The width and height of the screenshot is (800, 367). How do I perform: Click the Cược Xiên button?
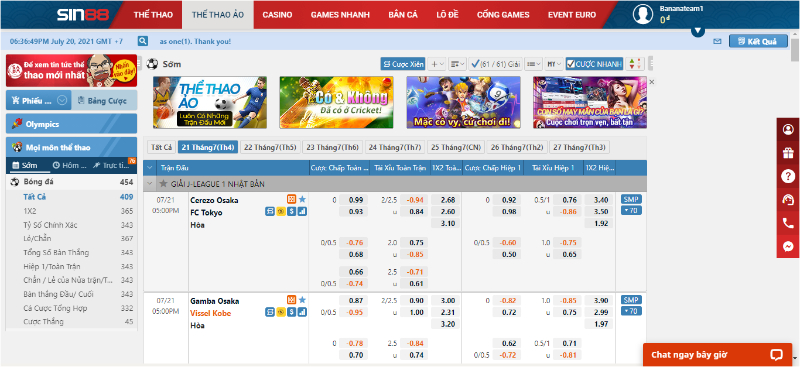tap(403, 64)
